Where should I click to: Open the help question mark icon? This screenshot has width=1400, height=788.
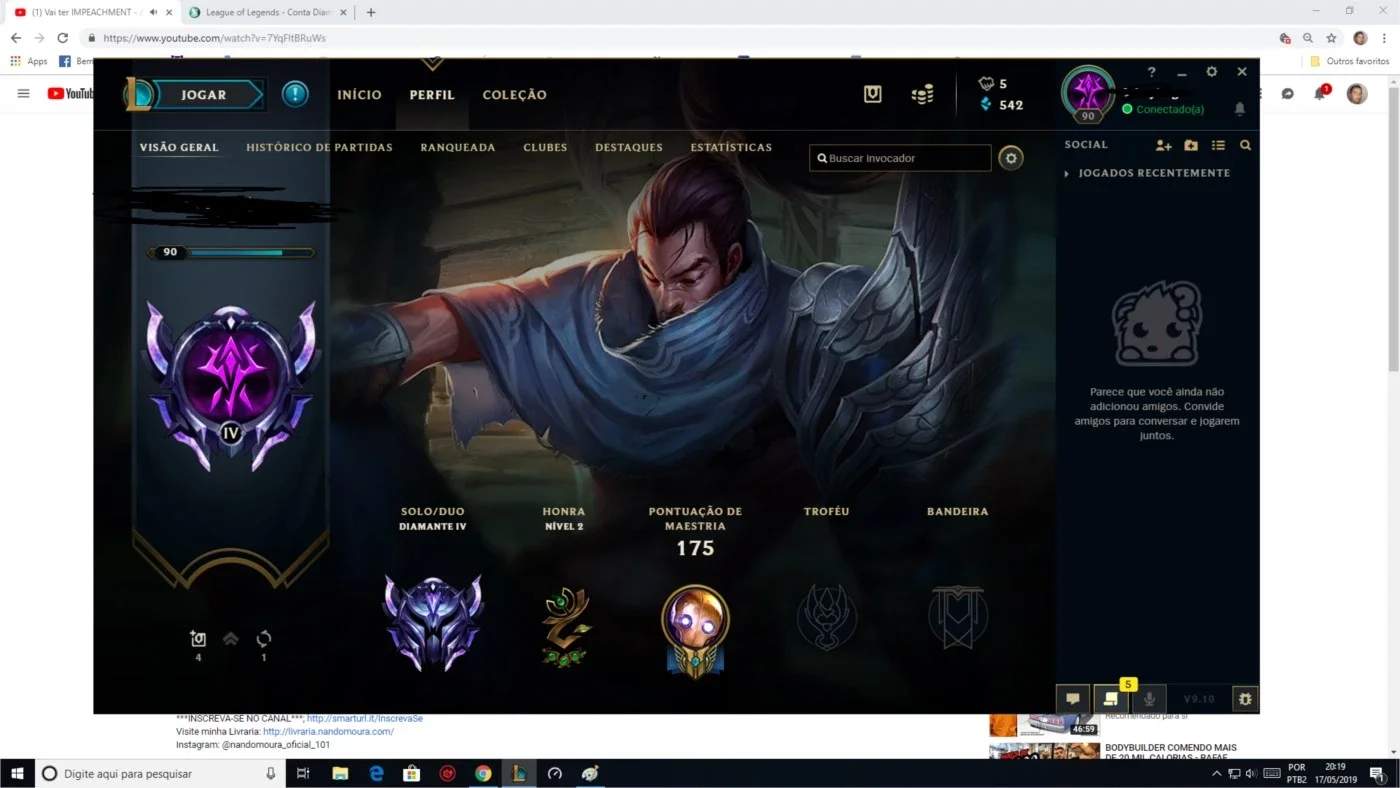click(x=1152, y=72)
